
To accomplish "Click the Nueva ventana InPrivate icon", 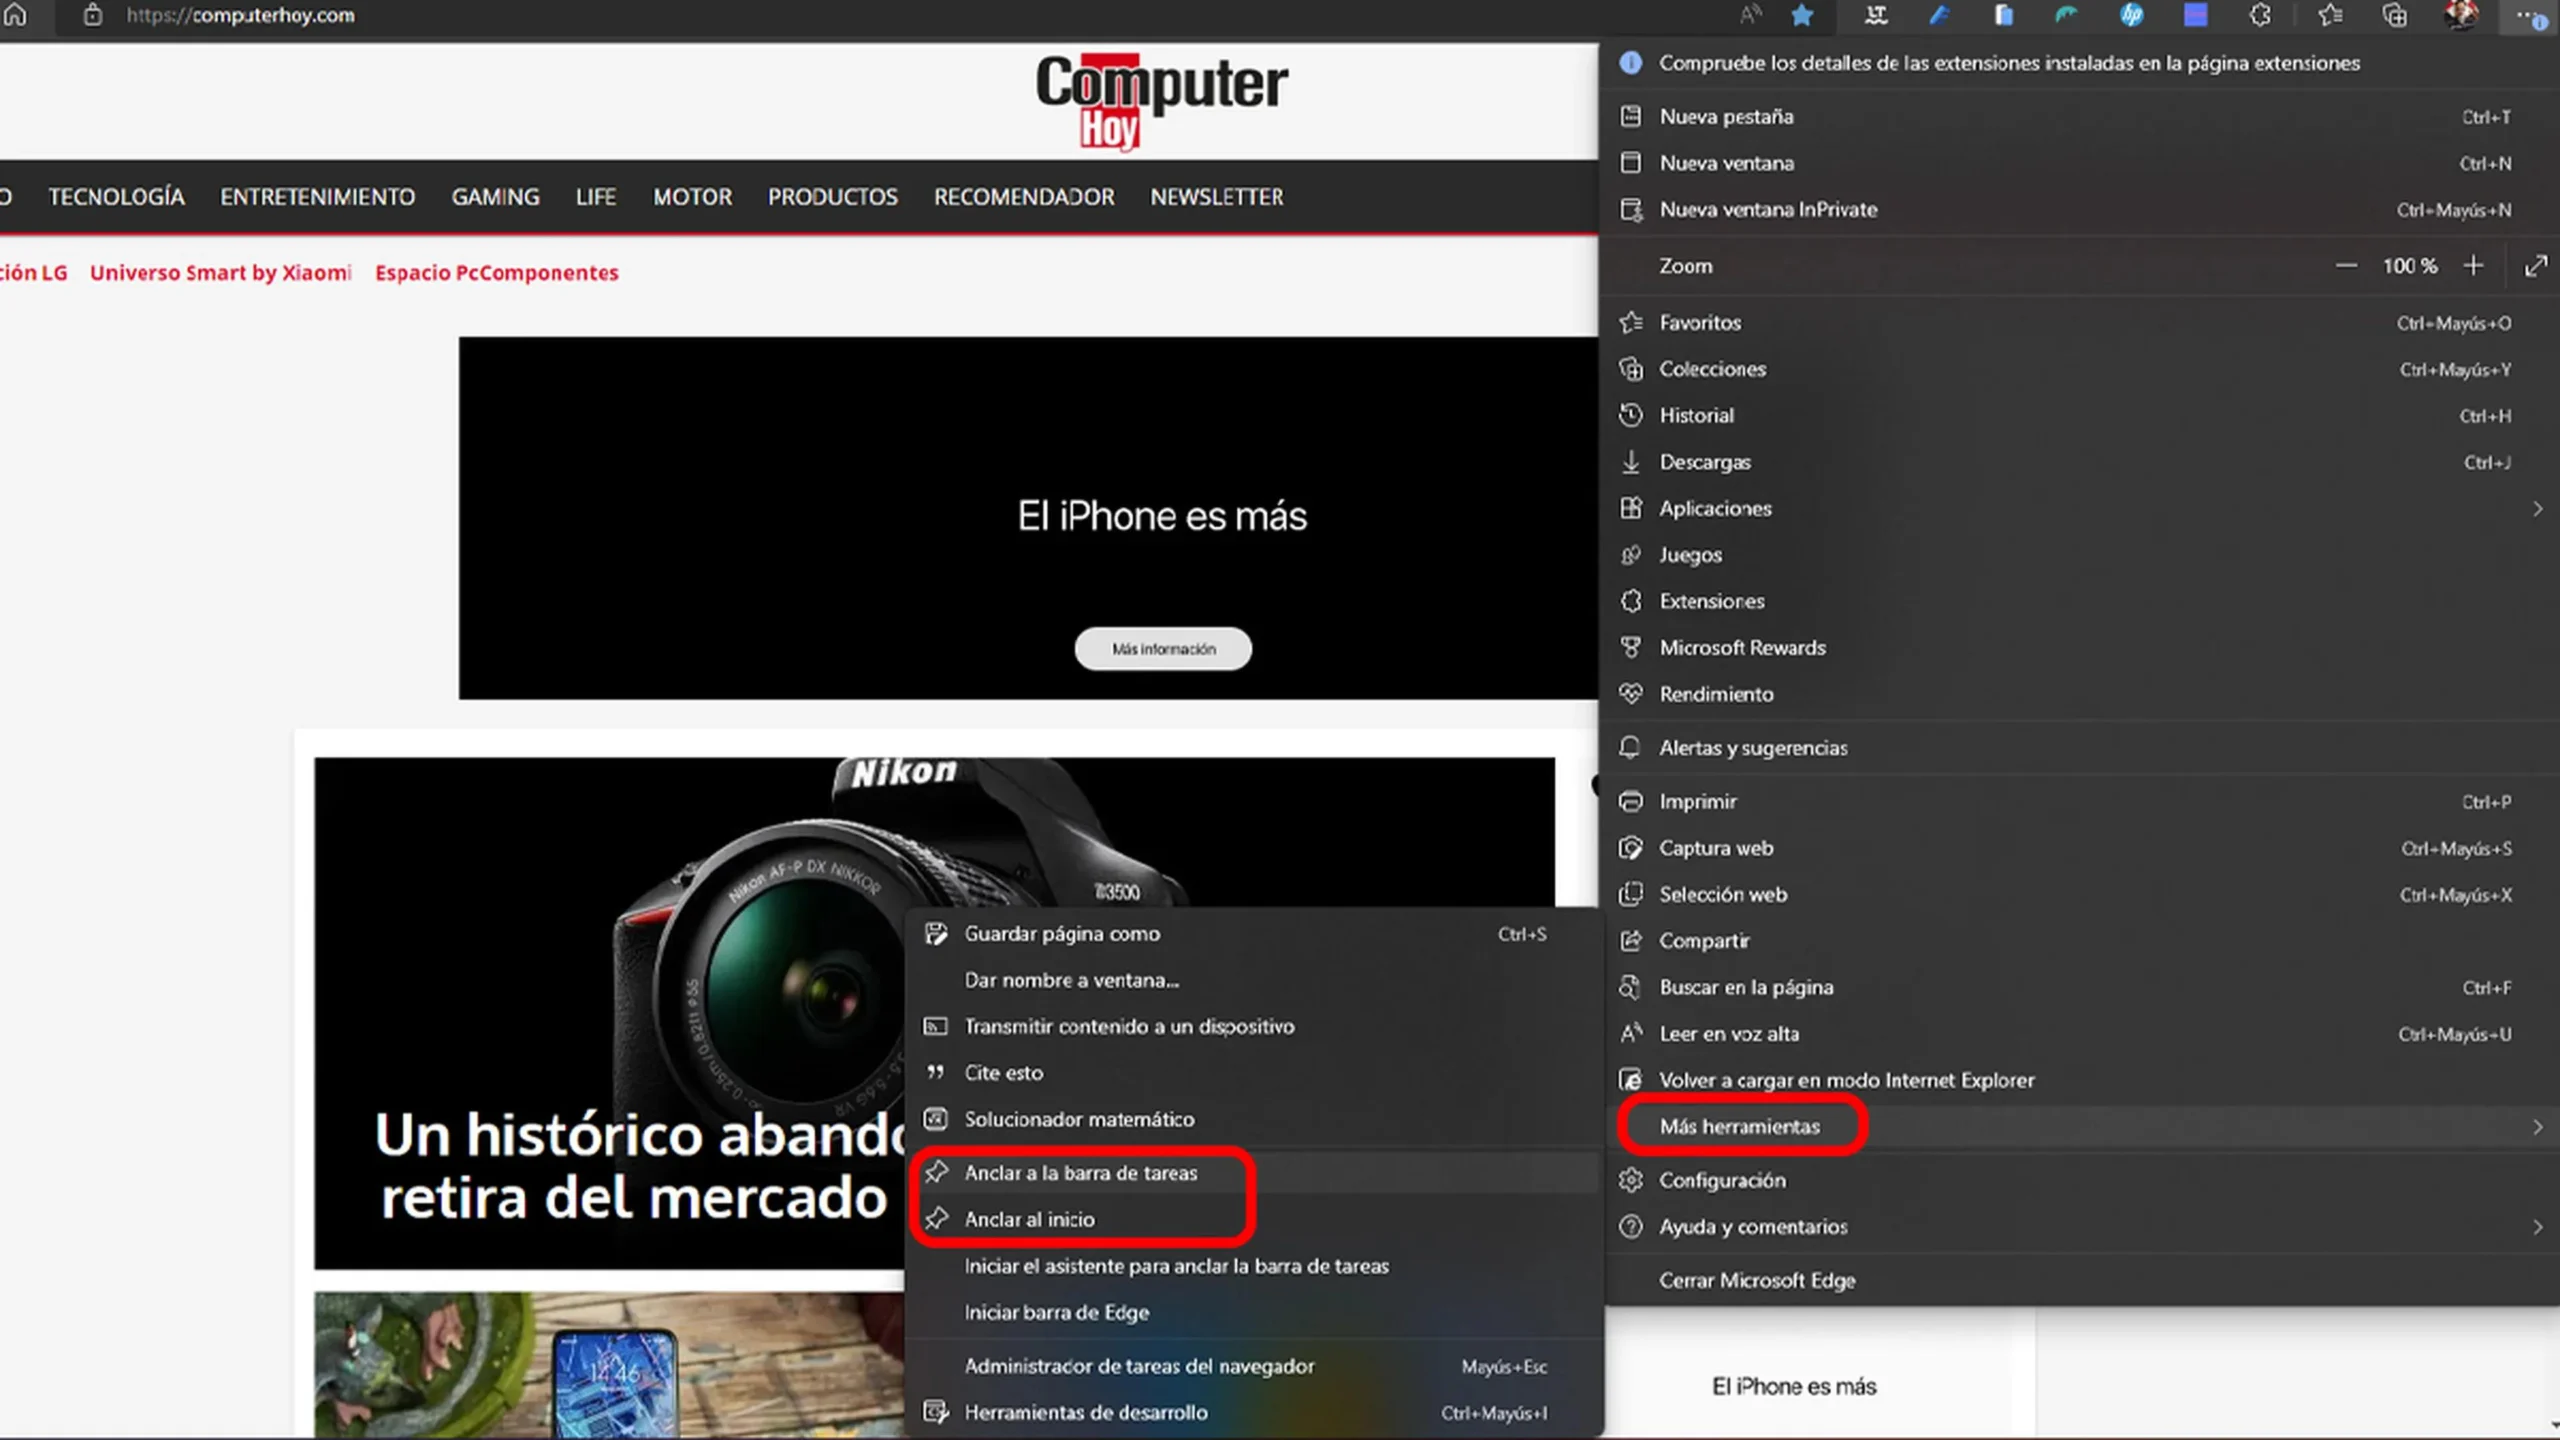I will [x=1631, y=209].
